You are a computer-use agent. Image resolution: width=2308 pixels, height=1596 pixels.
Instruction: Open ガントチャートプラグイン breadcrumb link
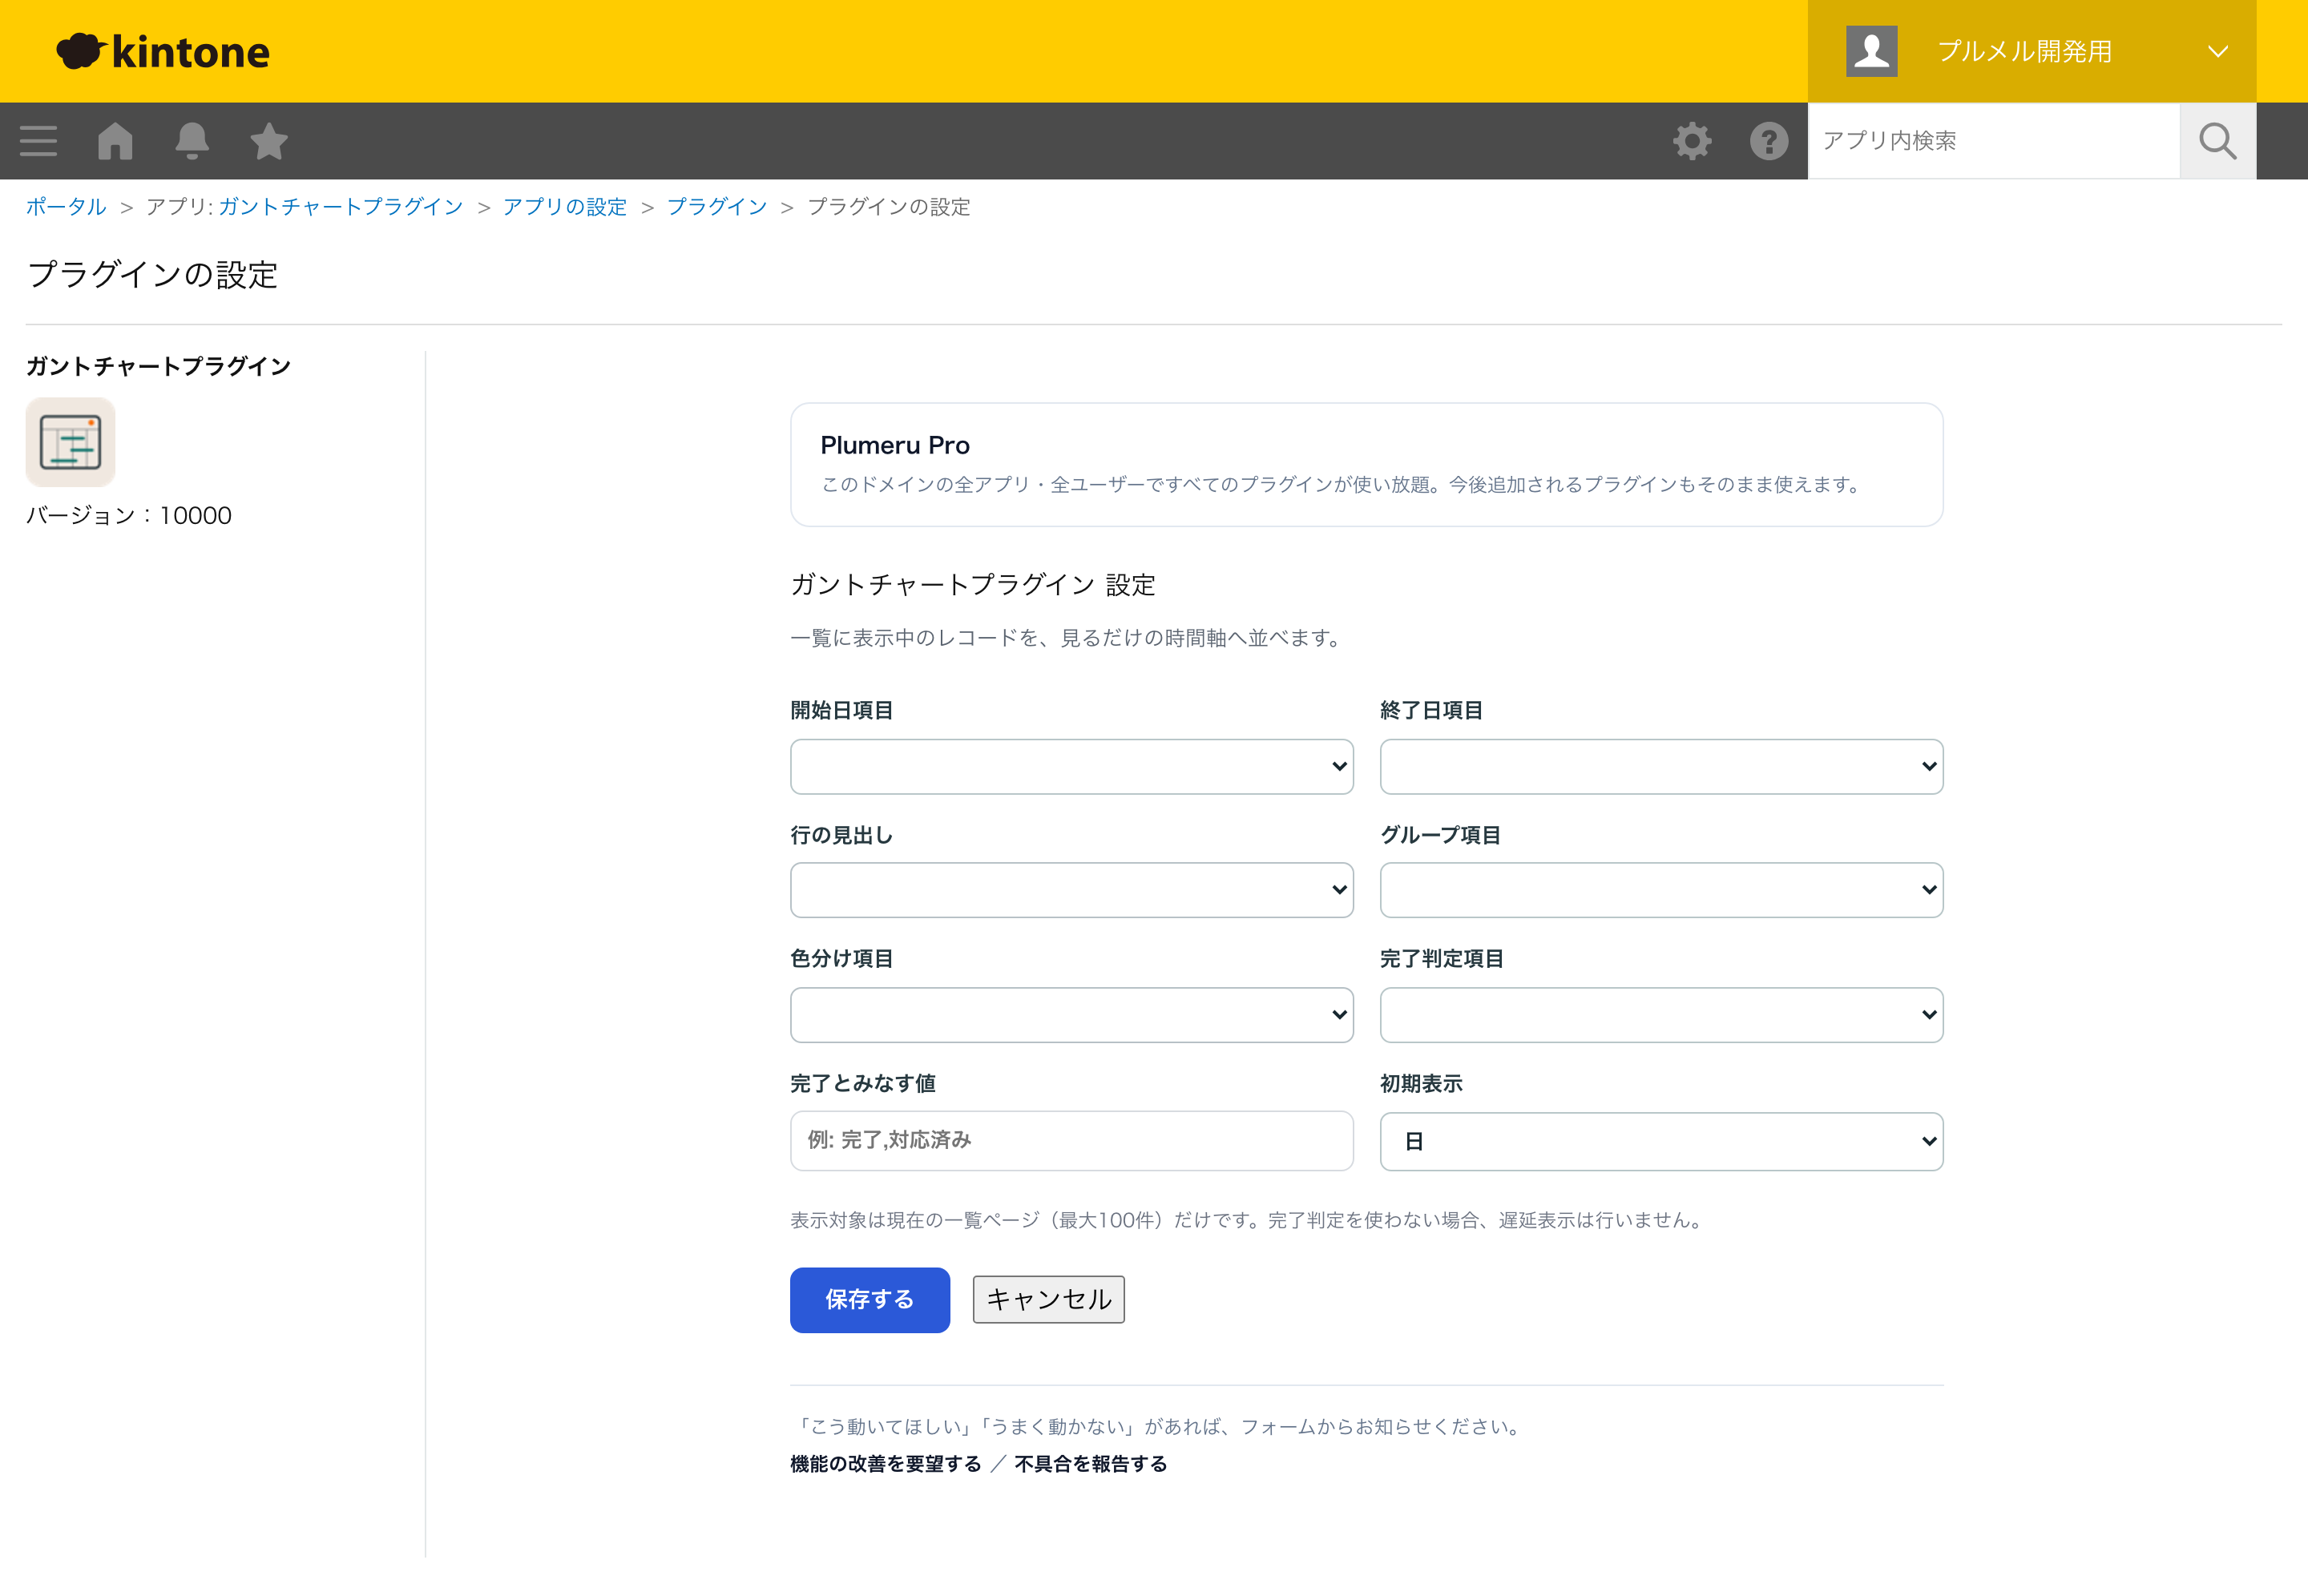point(341,207)
